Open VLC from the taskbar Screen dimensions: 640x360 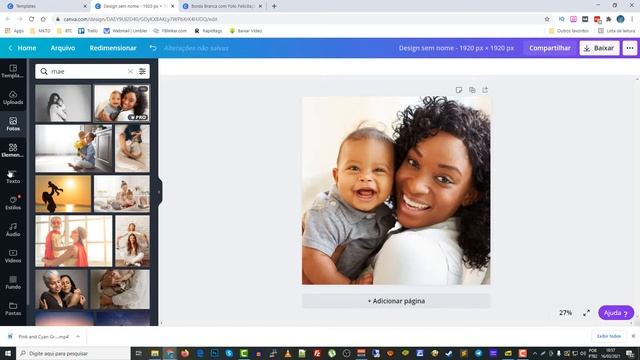pyautogui.click(x=288, y=353)
